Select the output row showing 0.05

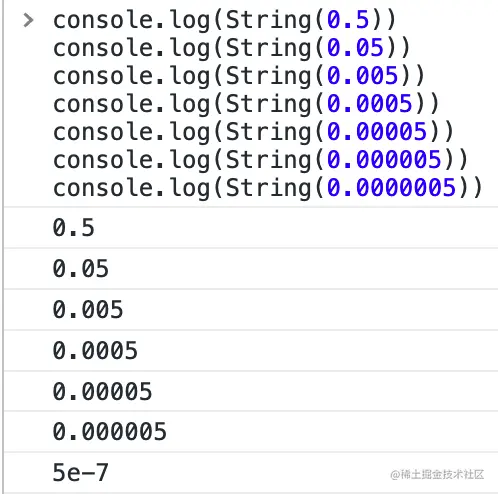point(251,269)
